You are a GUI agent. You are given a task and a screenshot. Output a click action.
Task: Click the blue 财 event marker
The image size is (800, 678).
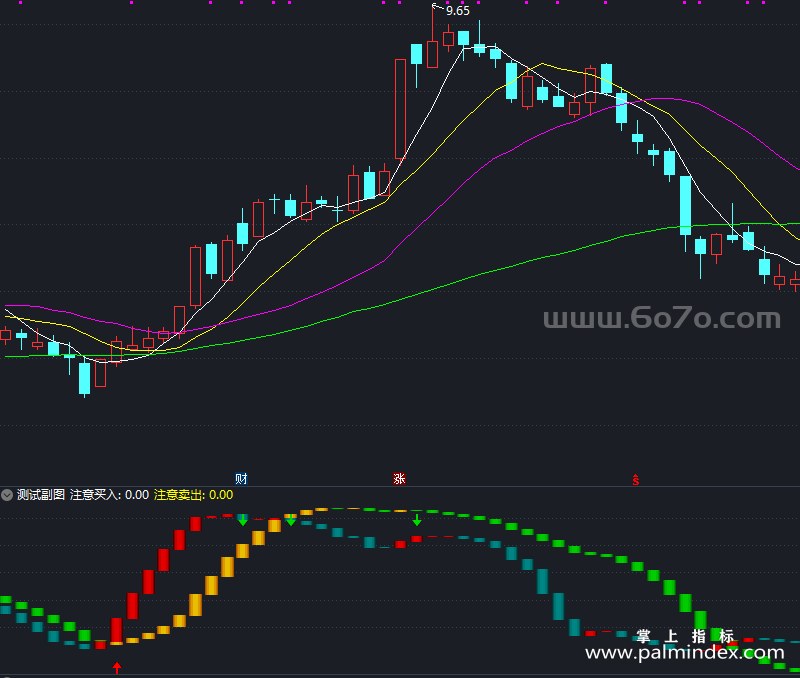coord(241,479)
